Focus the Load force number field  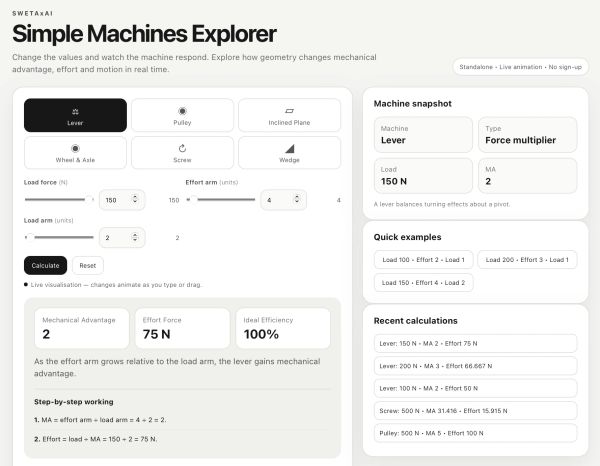122,200
